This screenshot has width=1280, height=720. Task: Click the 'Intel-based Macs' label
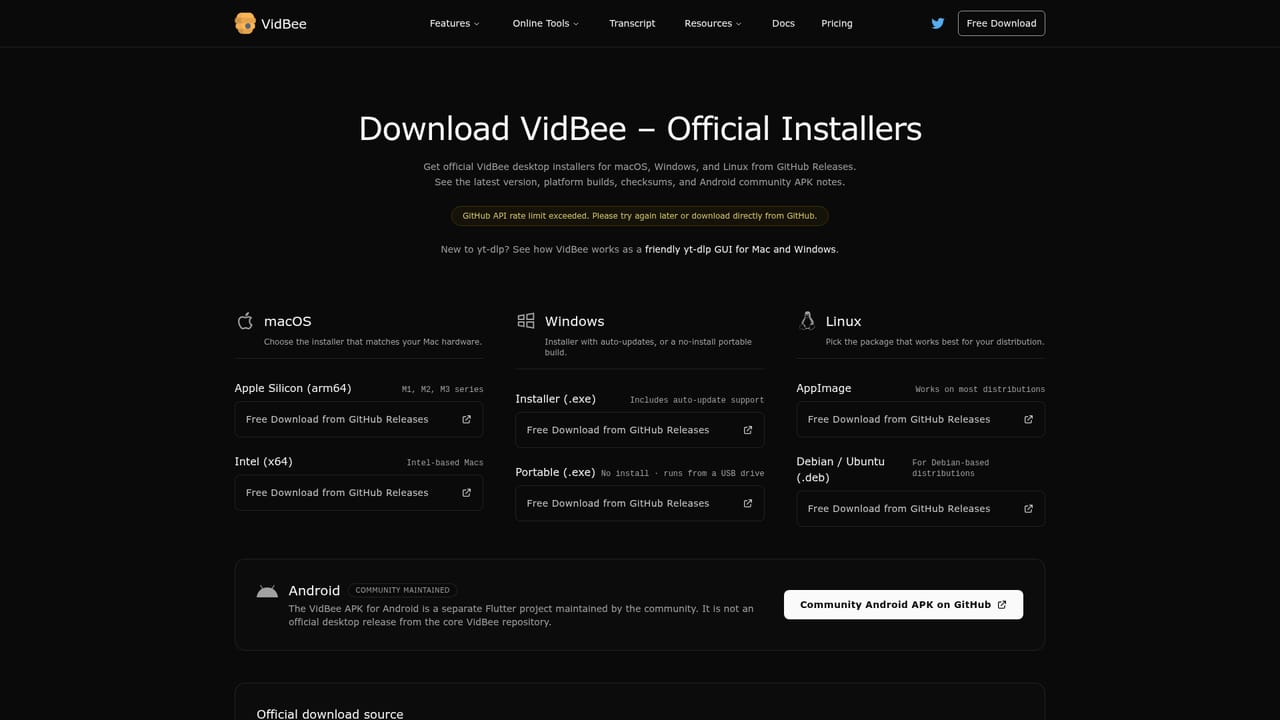coord(445,463)
